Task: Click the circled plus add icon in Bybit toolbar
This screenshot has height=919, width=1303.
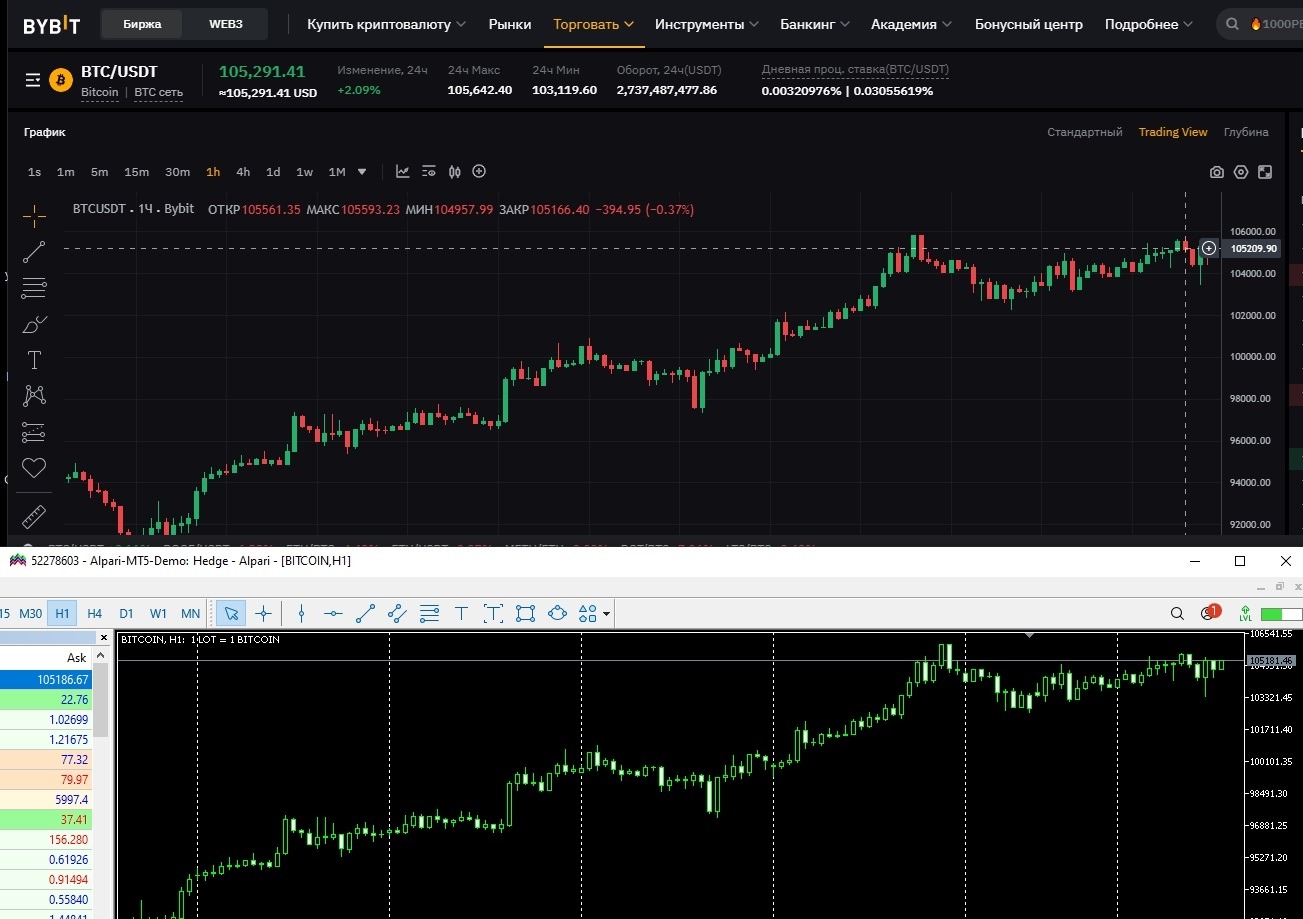Action: [479, 171]
